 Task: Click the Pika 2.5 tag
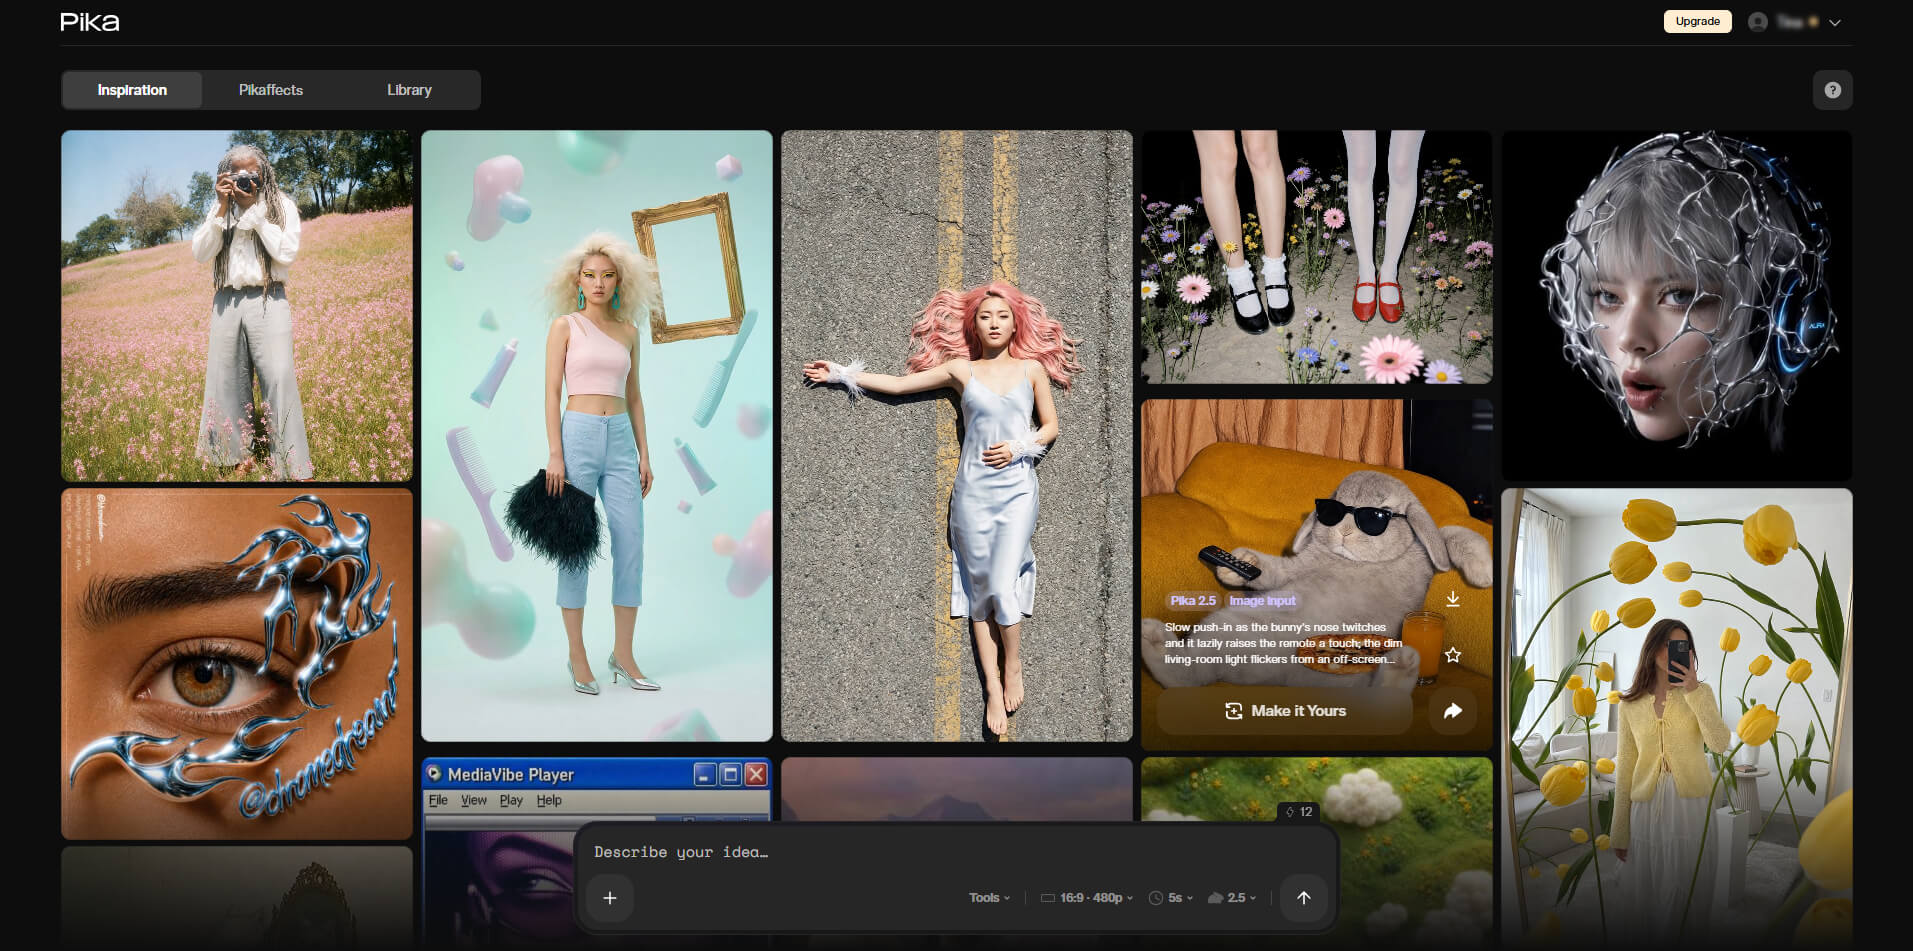coord(1193,601)
